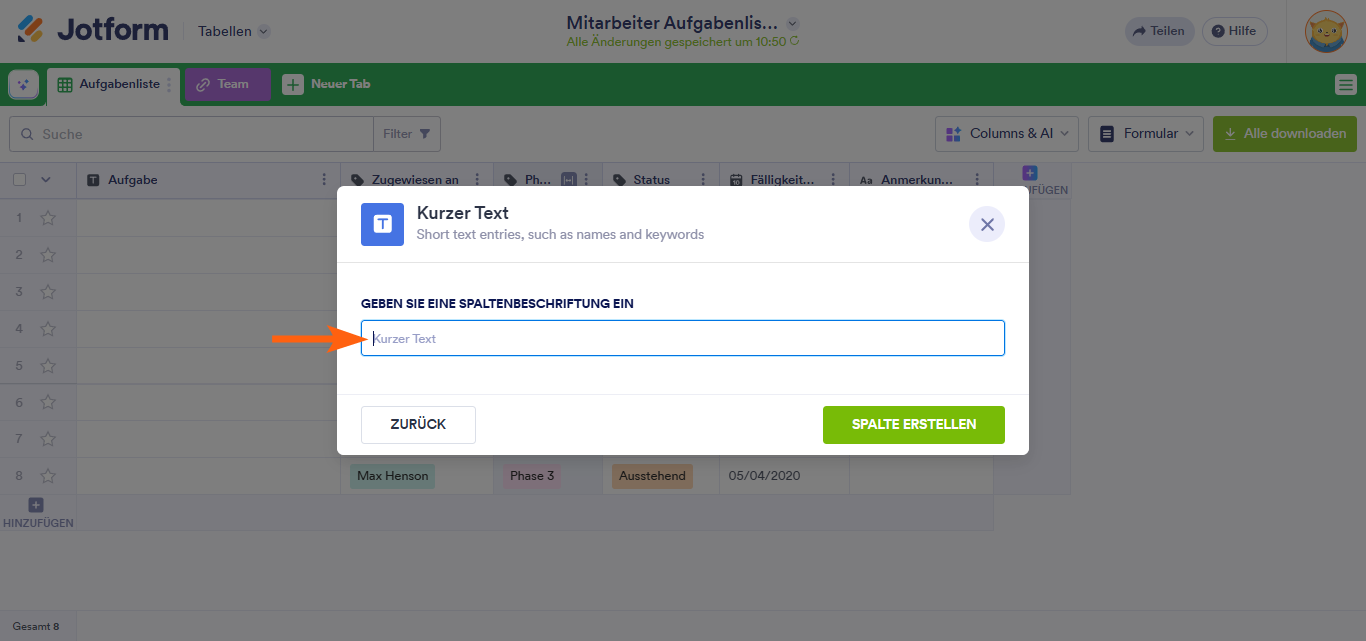This screenshot has height=641, width=1366.
Task: Click the Aufgabe column header
Action: (208, 180)
